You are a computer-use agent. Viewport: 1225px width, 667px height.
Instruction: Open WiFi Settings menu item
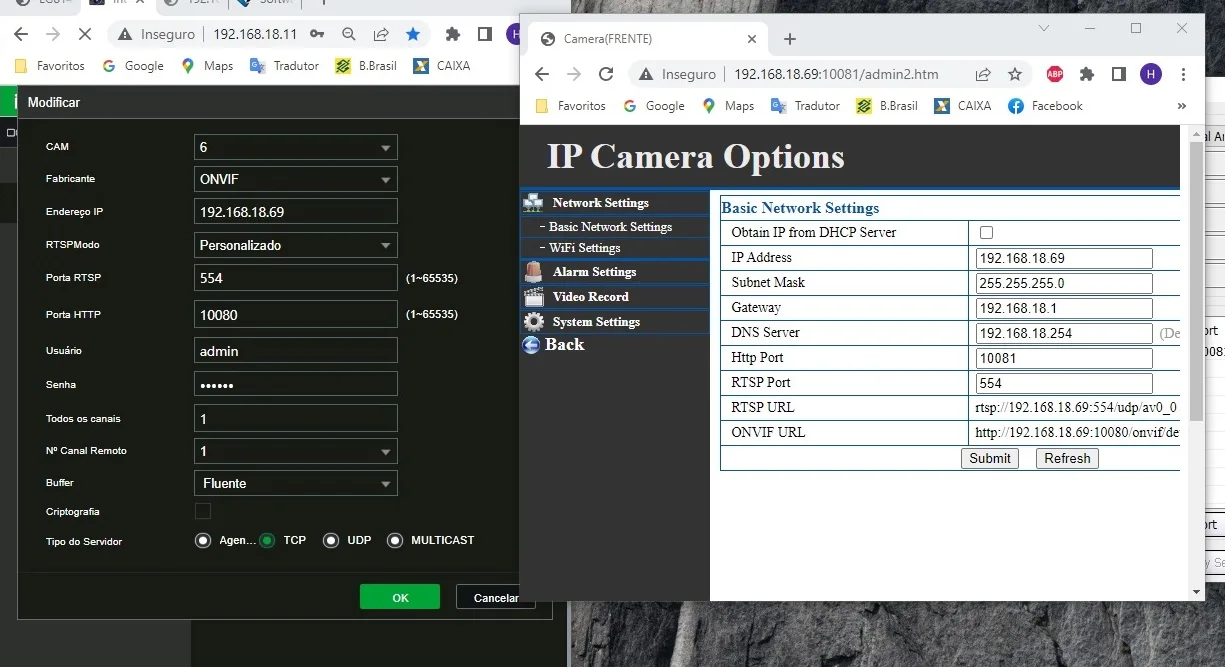click(x=584, y=248)
